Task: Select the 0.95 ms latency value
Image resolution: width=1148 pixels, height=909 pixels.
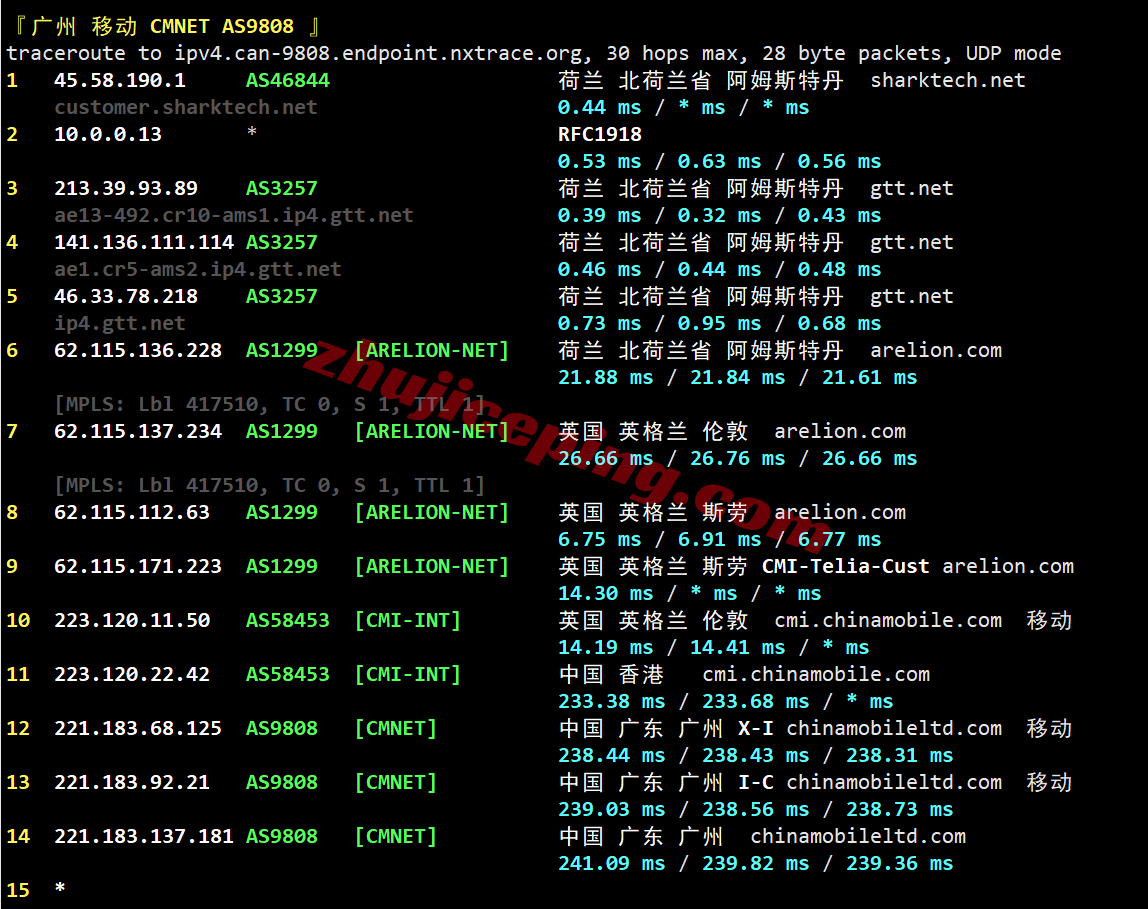Action: 720,324
